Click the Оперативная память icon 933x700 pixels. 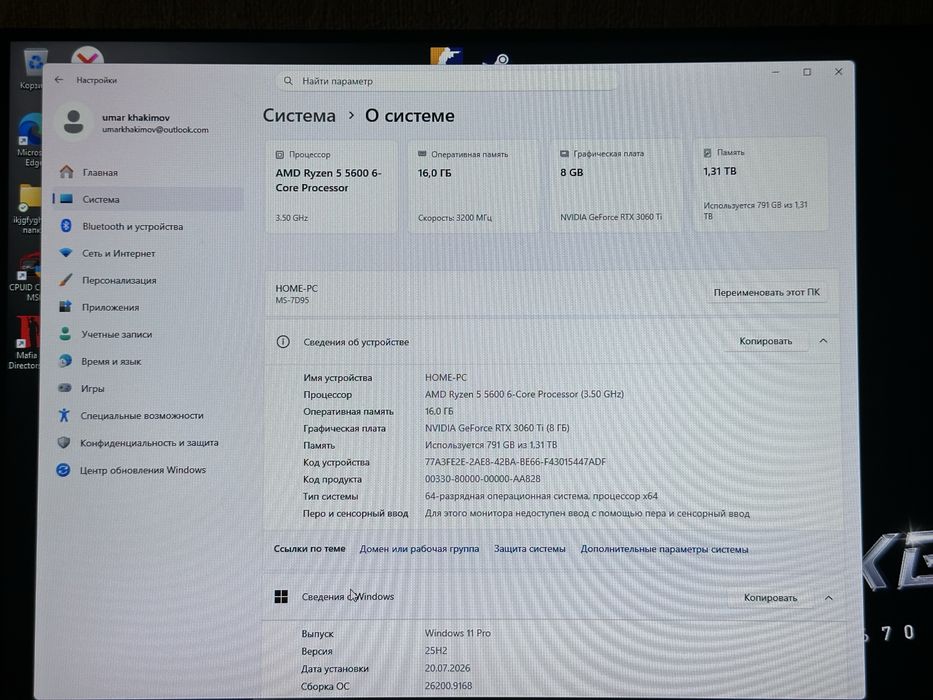422,154
